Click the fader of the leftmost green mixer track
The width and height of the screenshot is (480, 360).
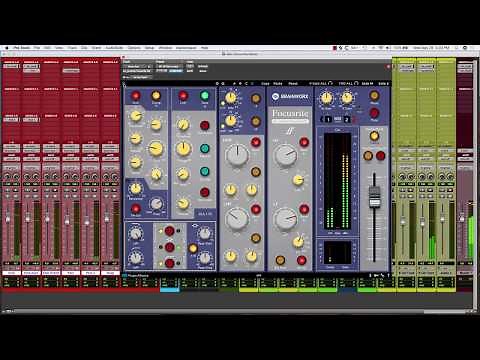point(403,220)
